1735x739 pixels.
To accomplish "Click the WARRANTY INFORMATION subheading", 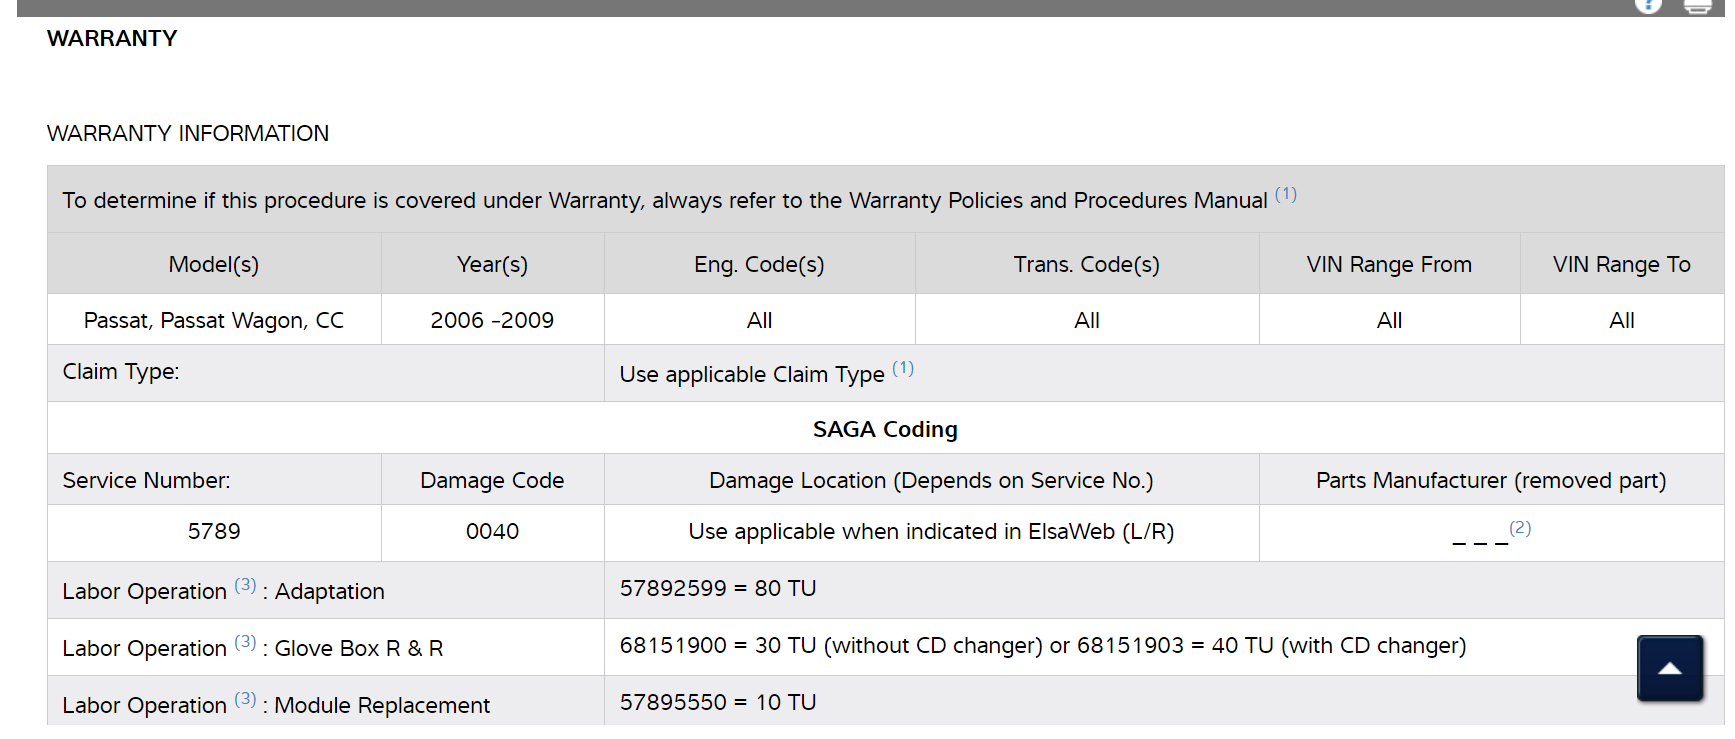I will pos(188,134).
